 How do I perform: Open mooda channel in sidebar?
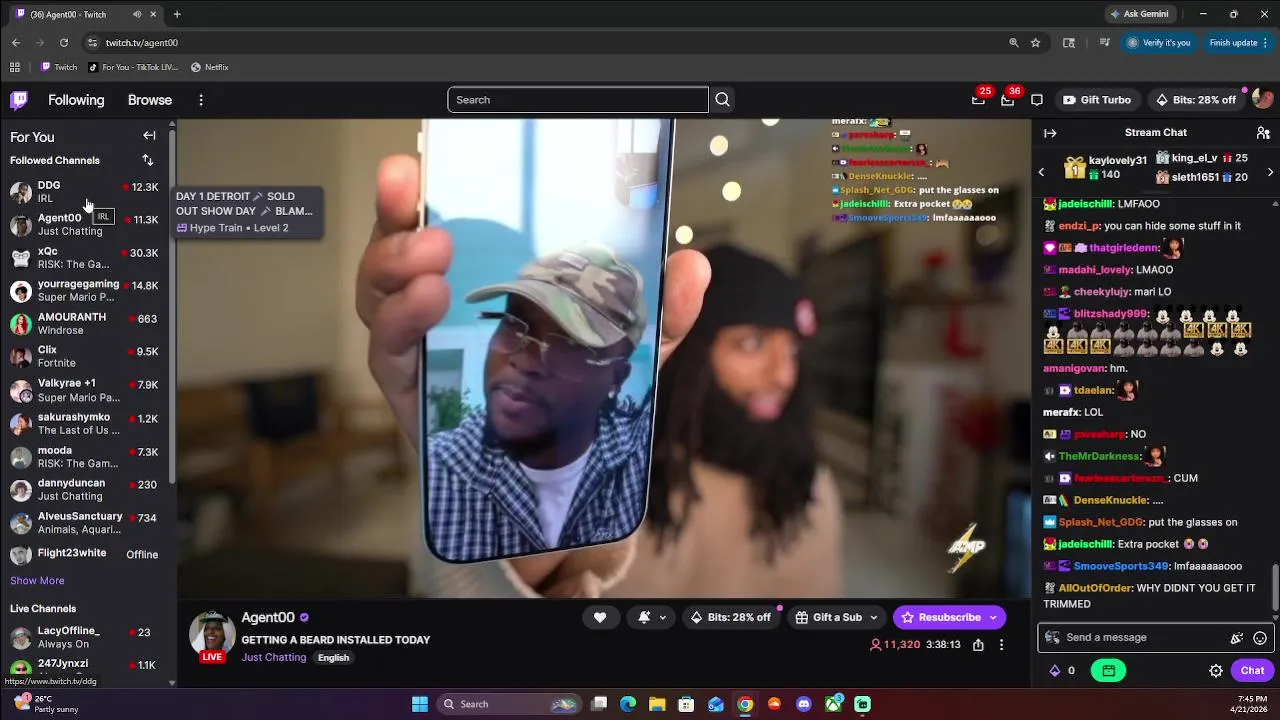[x=85, y=457]
